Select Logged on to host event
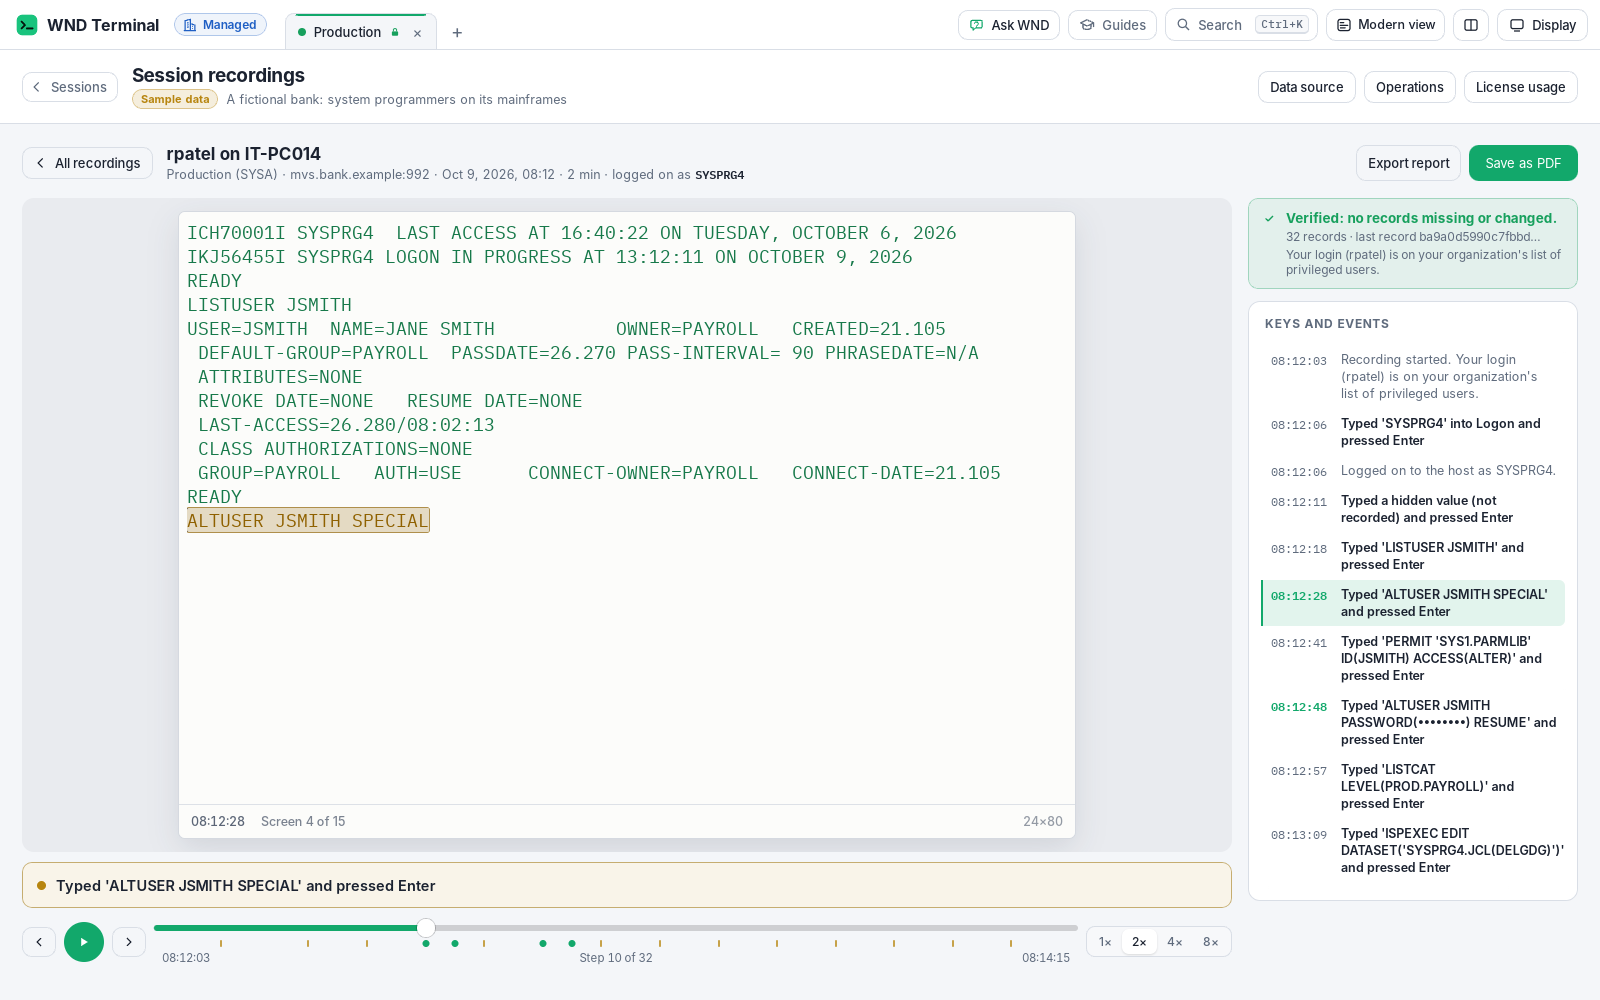 tap(1413, 471)
